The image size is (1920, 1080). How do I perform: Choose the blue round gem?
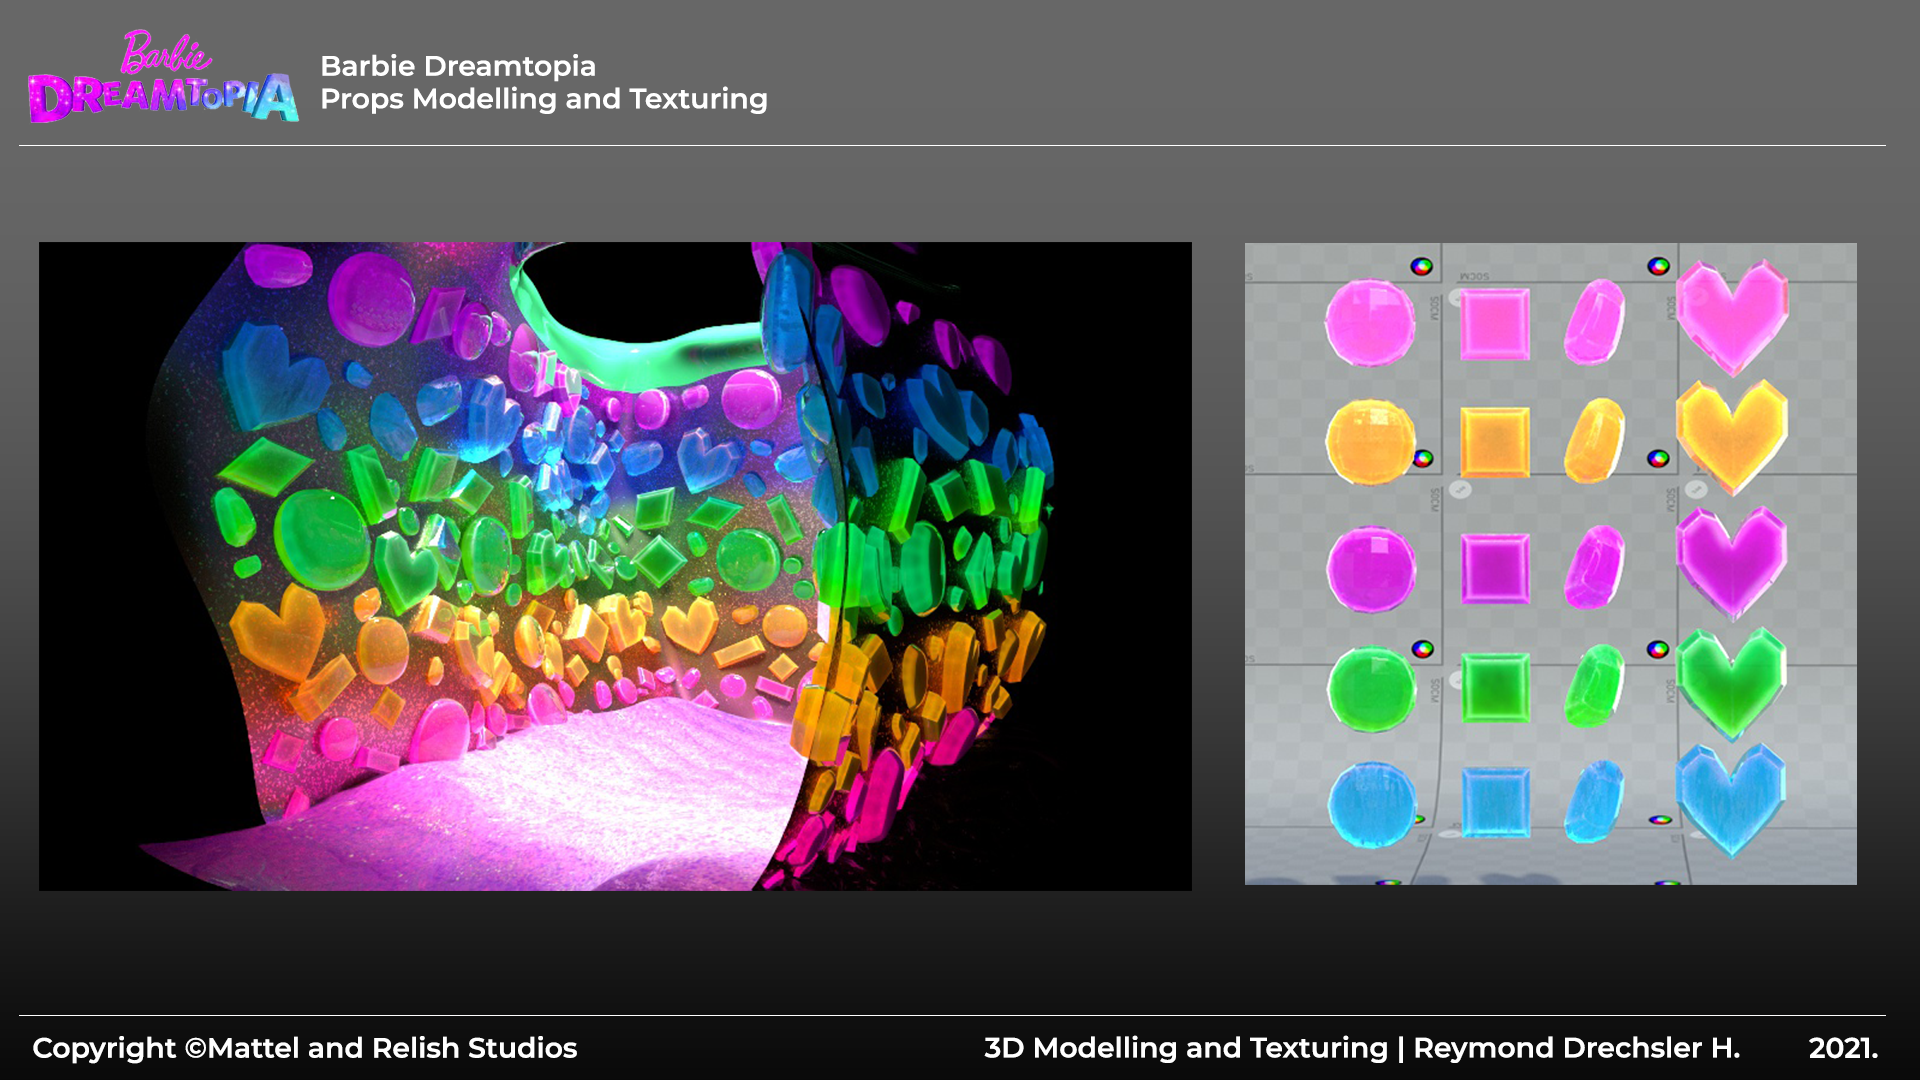[x=1371, y=804]
